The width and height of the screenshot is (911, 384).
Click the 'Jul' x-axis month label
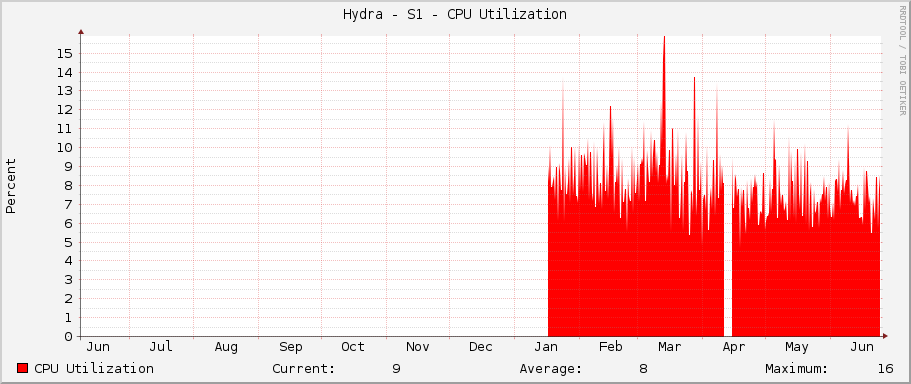(x=161, y=347)
